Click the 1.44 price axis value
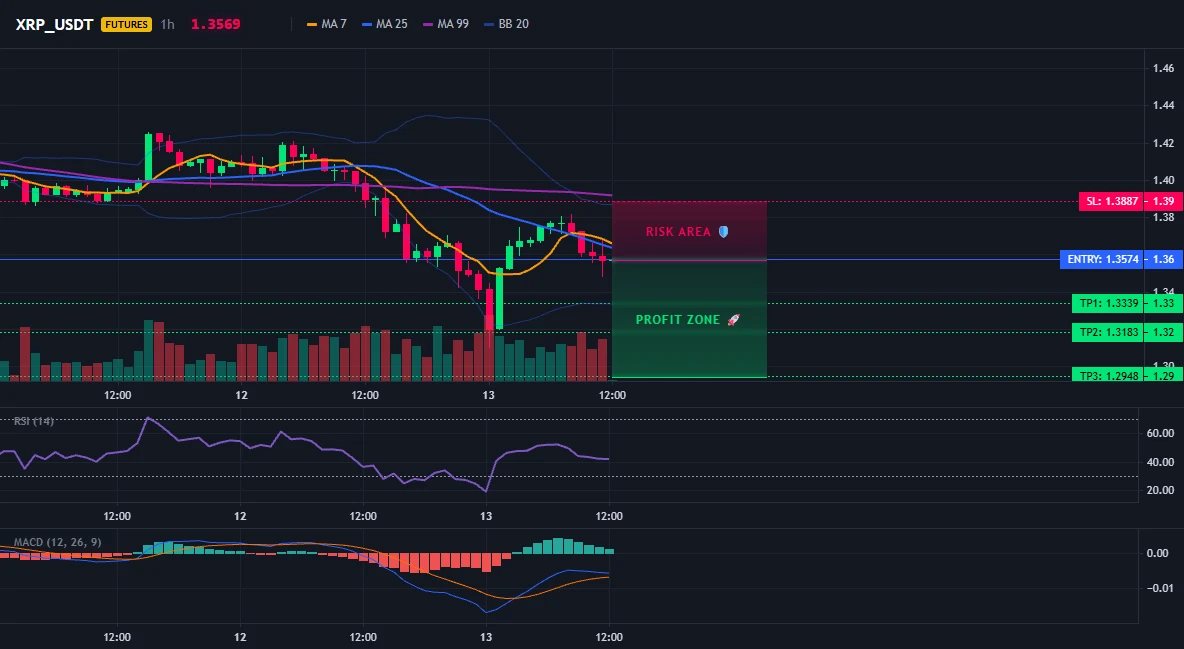This screenshot has width=1184, height=649. coord(1163,106)
